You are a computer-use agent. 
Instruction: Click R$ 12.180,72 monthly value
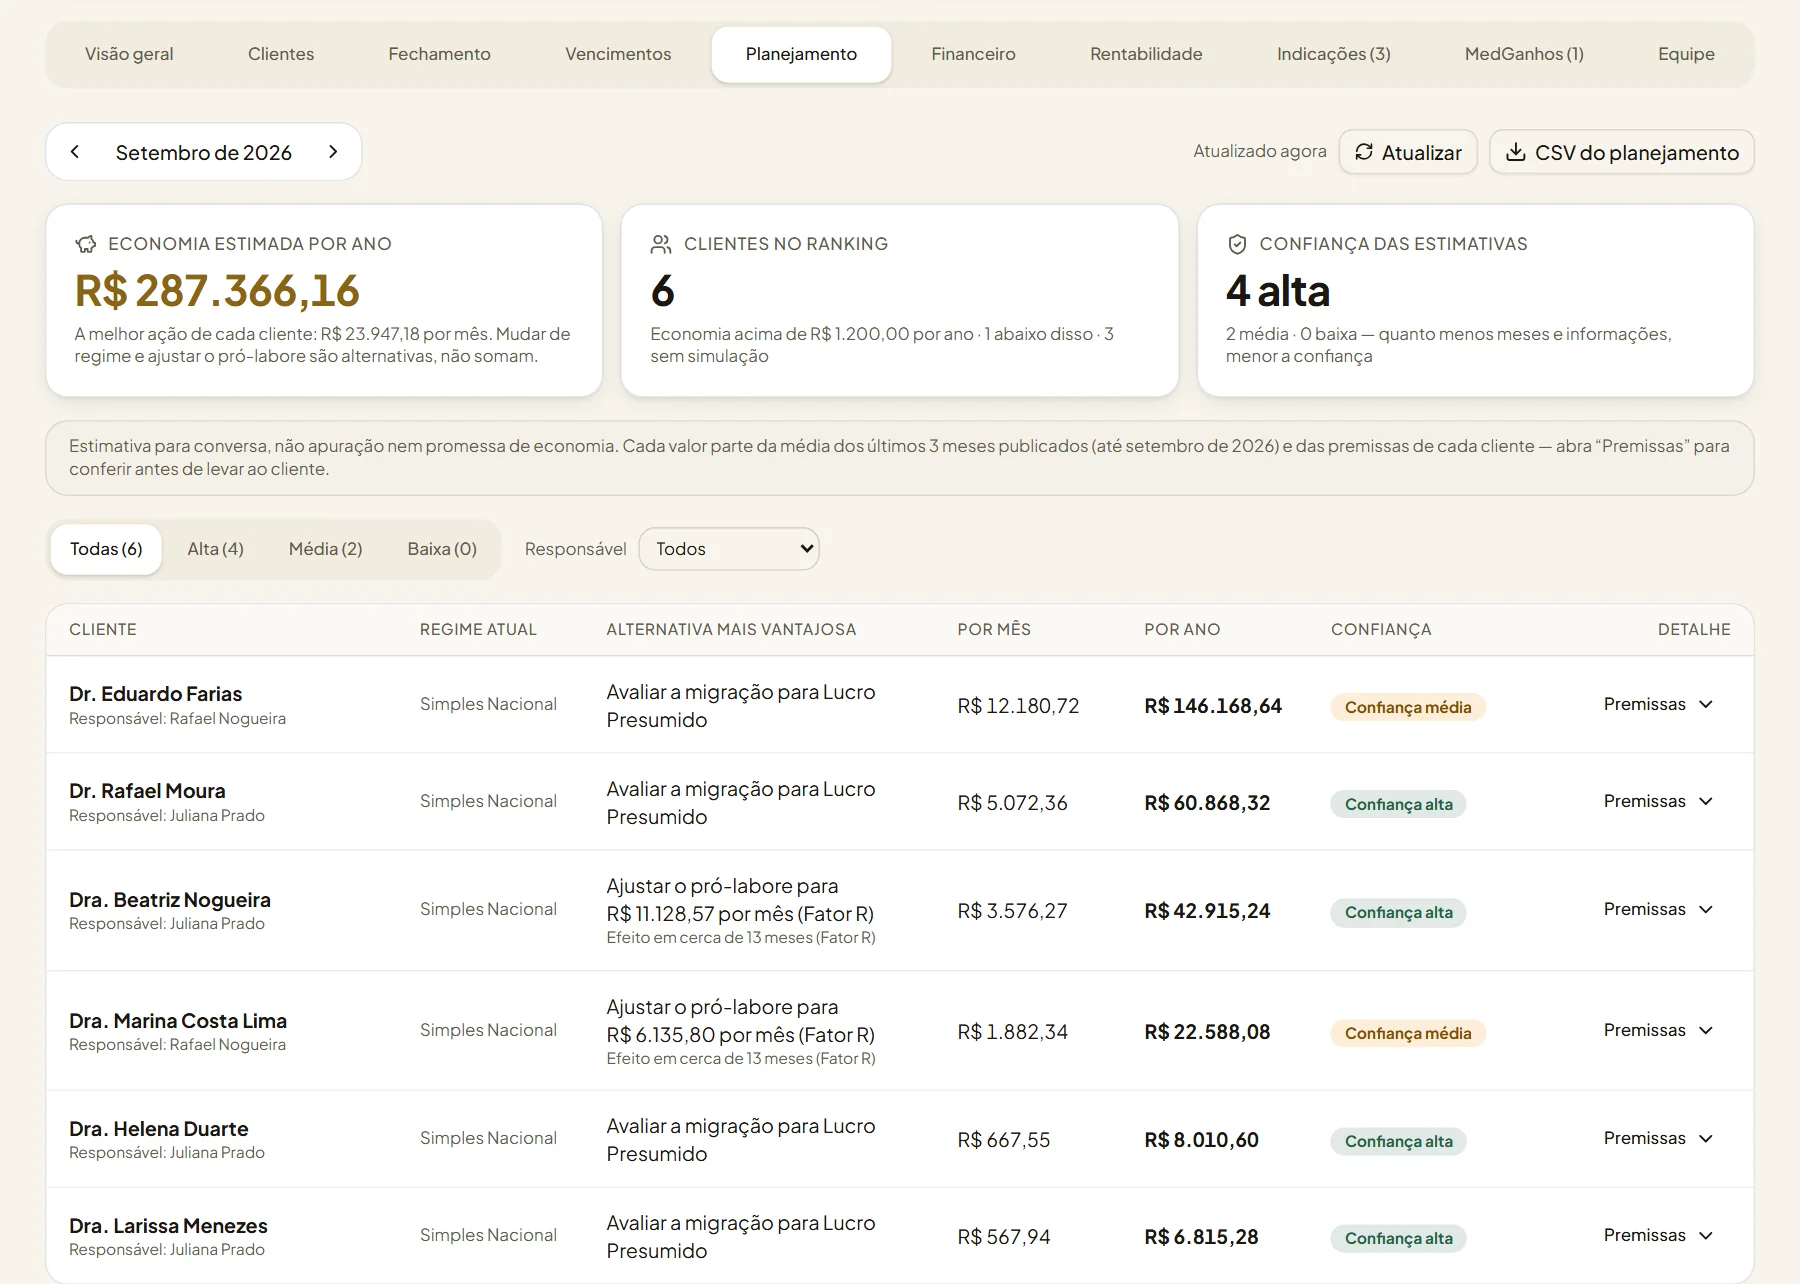point(1018,706)
